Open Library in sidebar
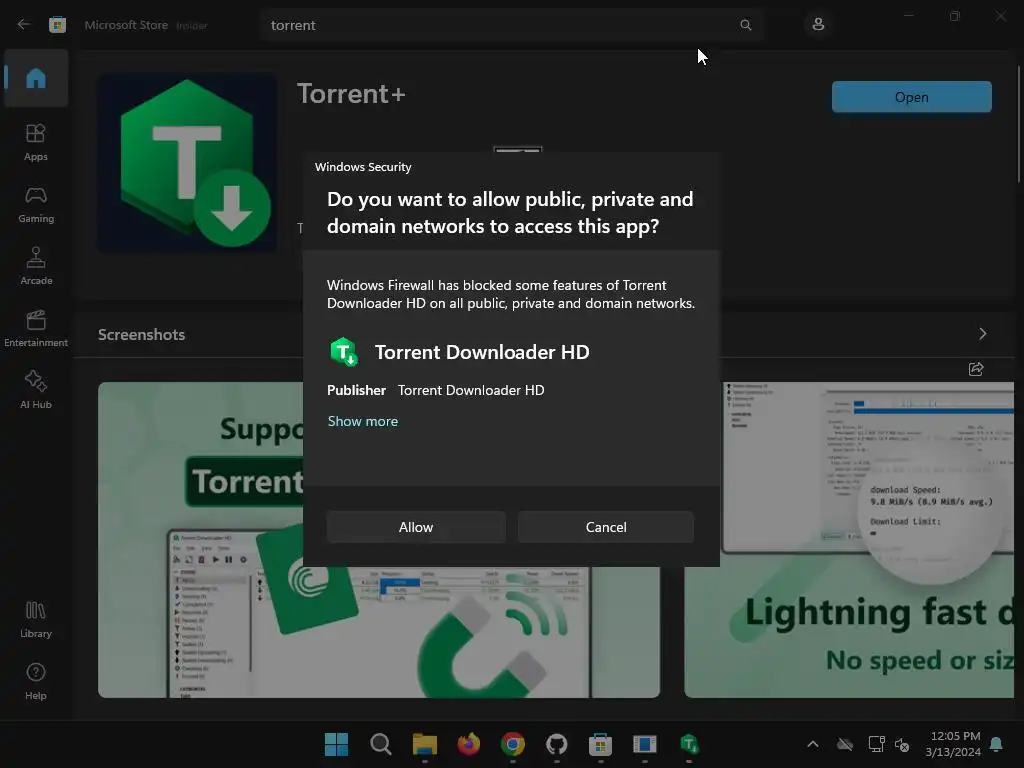The image size is (1024, 768). pyautogui.click(x=36, y=620)
